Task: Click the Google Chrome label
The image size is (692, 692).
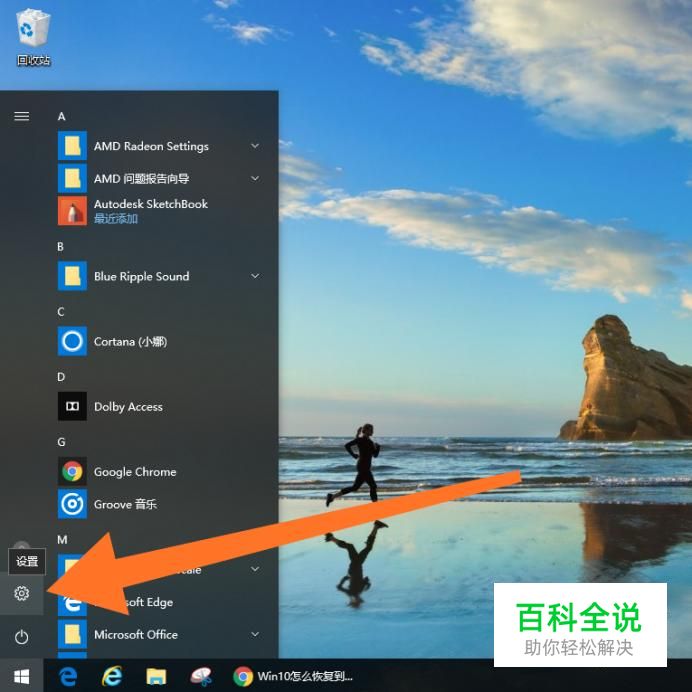Action: click(135, 472)
